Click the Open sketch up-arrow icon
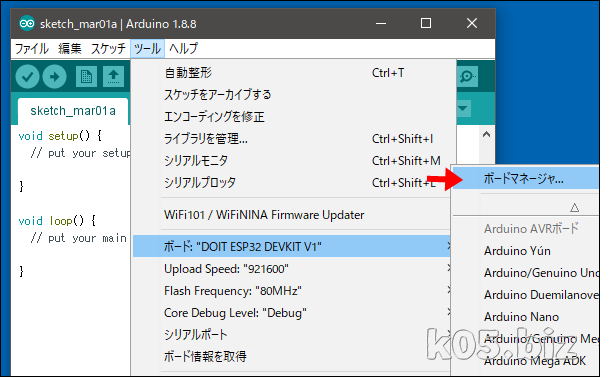This screenshot has width=600, height=377. pos(113,77)
